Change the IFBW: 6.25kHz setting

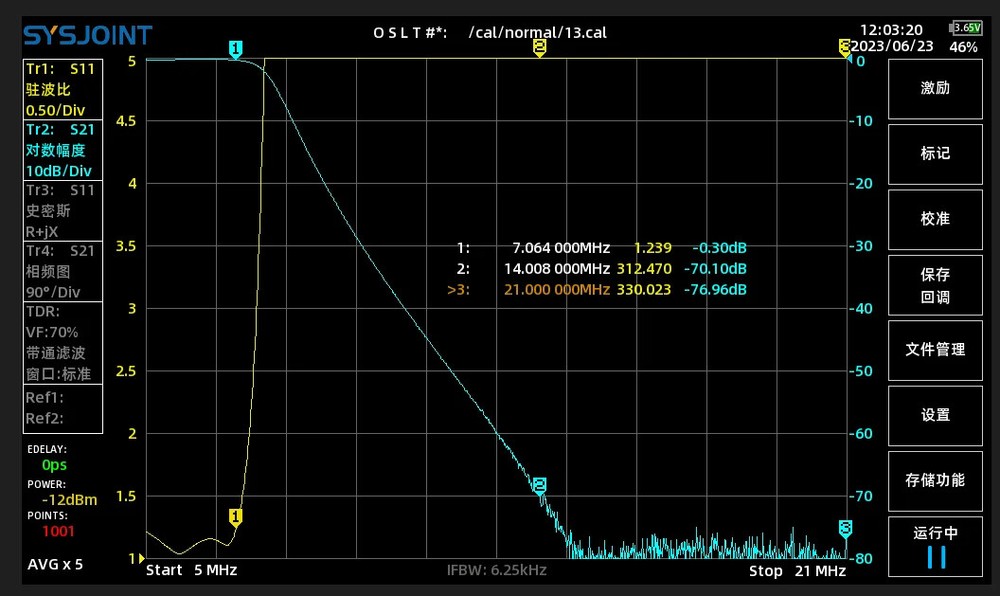point(497,570)
